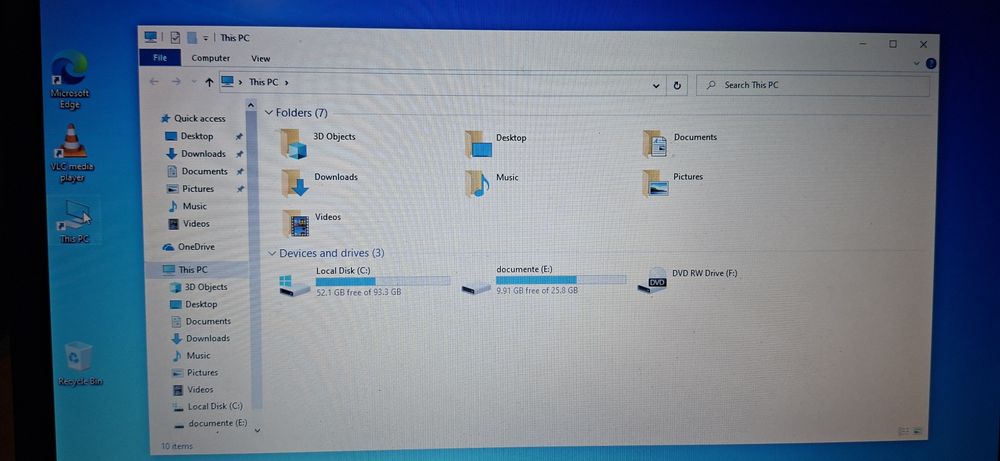This screenshot has width=1000, height=461.
Task: Open the Computer ribbon tab
Action: (210, 58)
